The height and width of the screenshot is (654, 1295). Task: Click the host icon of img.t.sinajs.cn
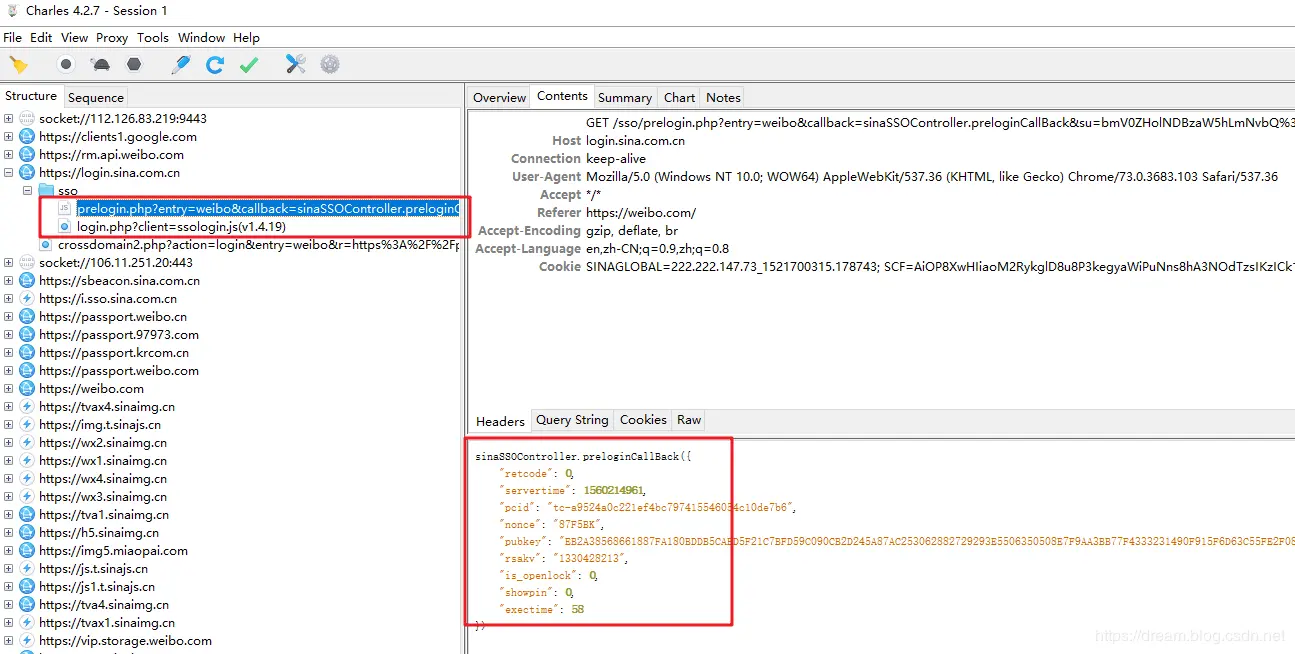coord(27,425)
